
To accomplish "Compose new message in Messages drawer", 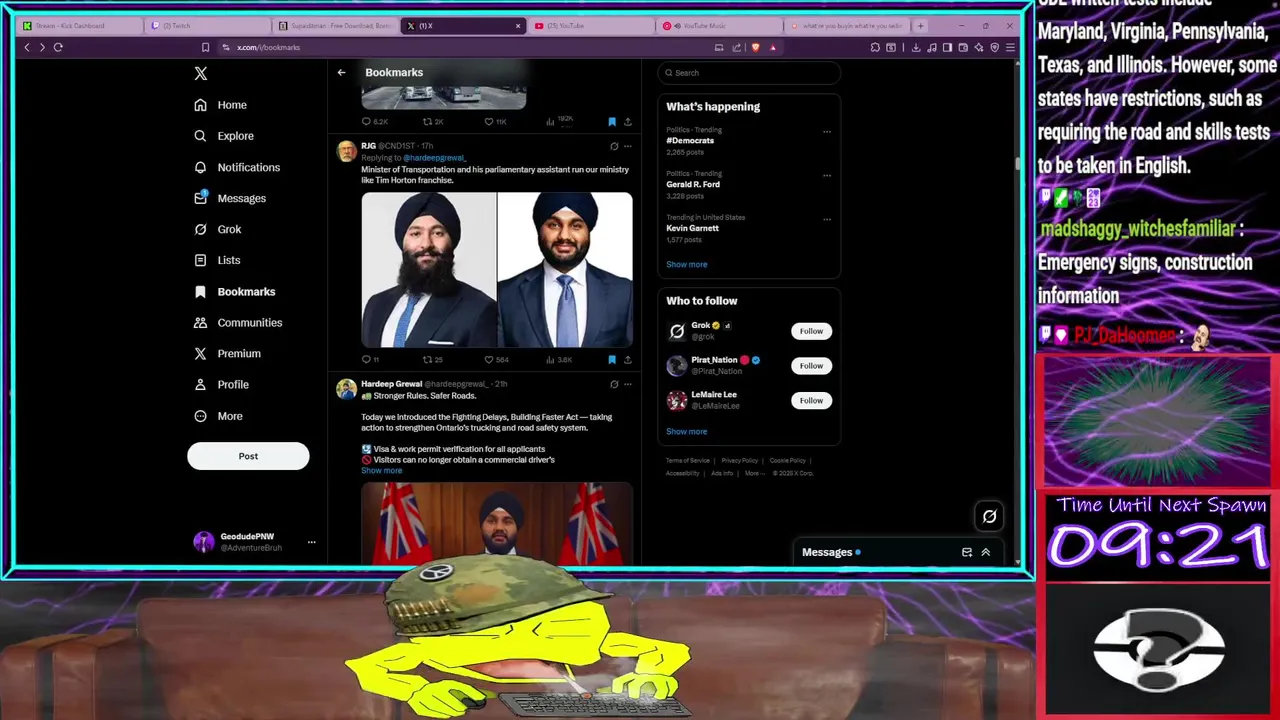I will tap(967, 552).
